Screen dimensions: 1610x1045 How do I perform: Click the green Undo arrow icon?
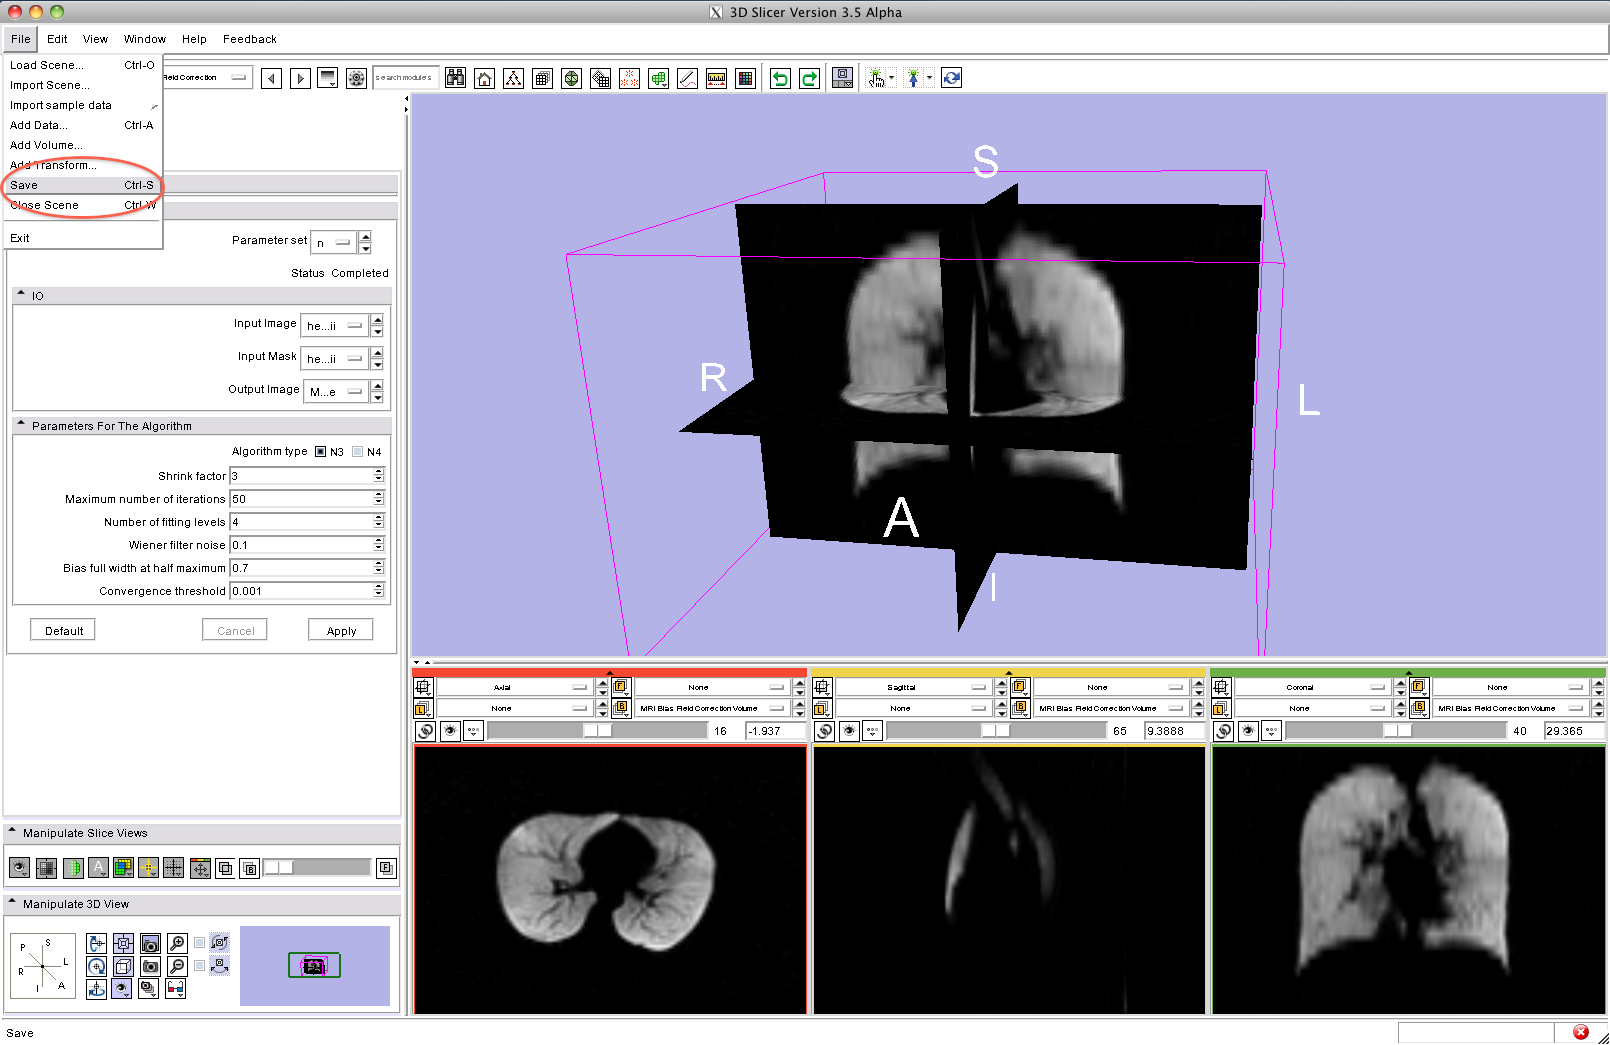tap(780, 79)
